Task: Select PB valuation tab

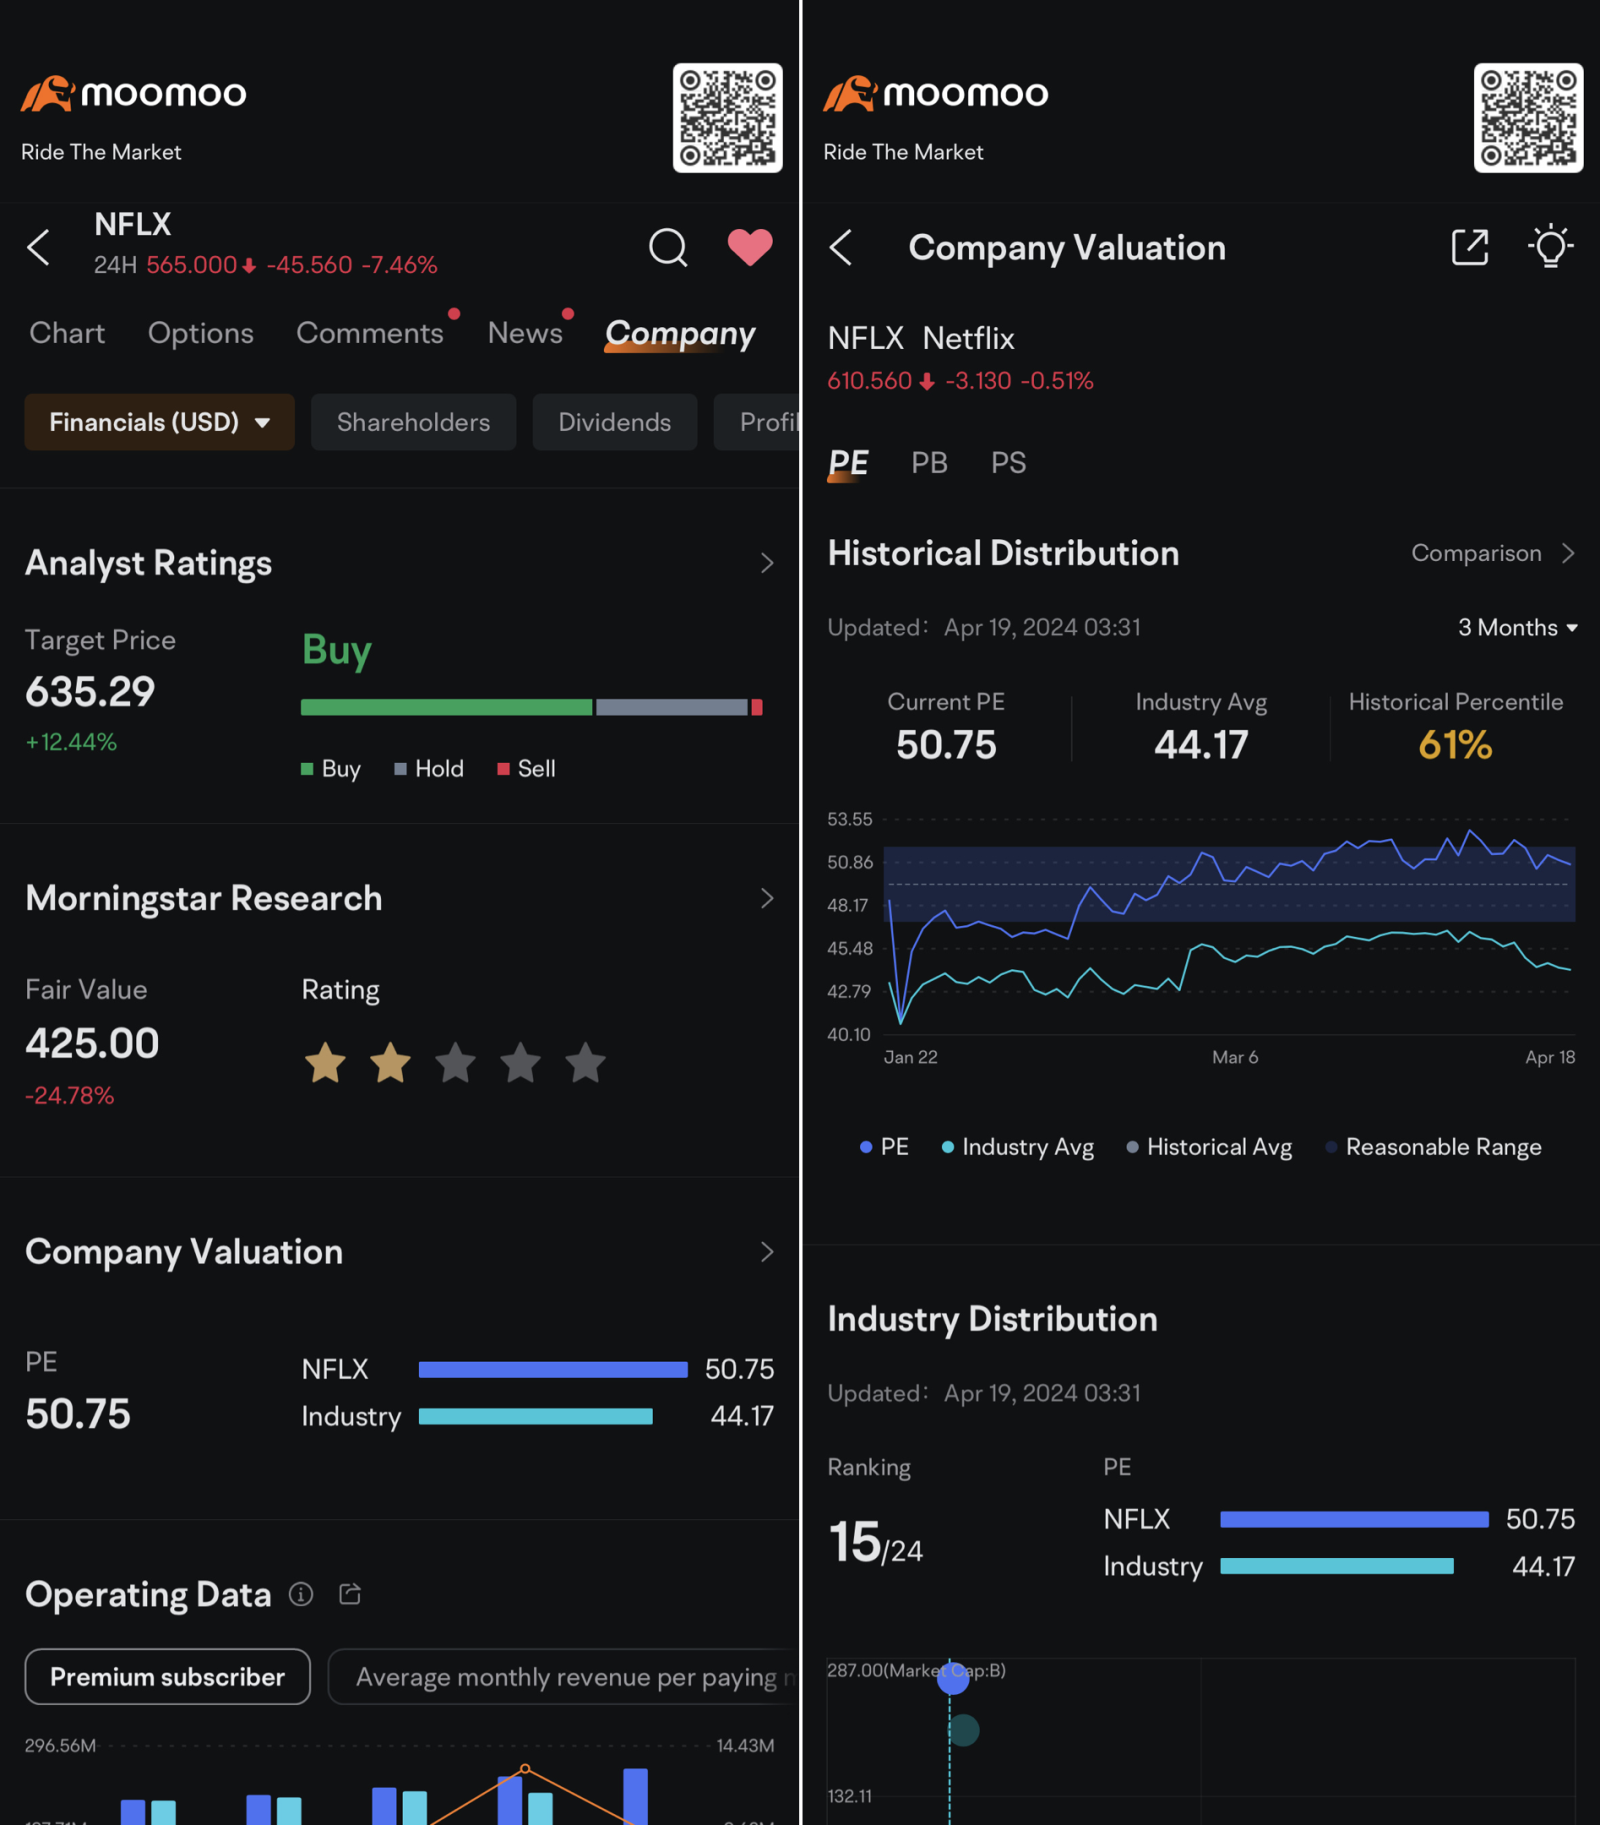Action: 929,463
